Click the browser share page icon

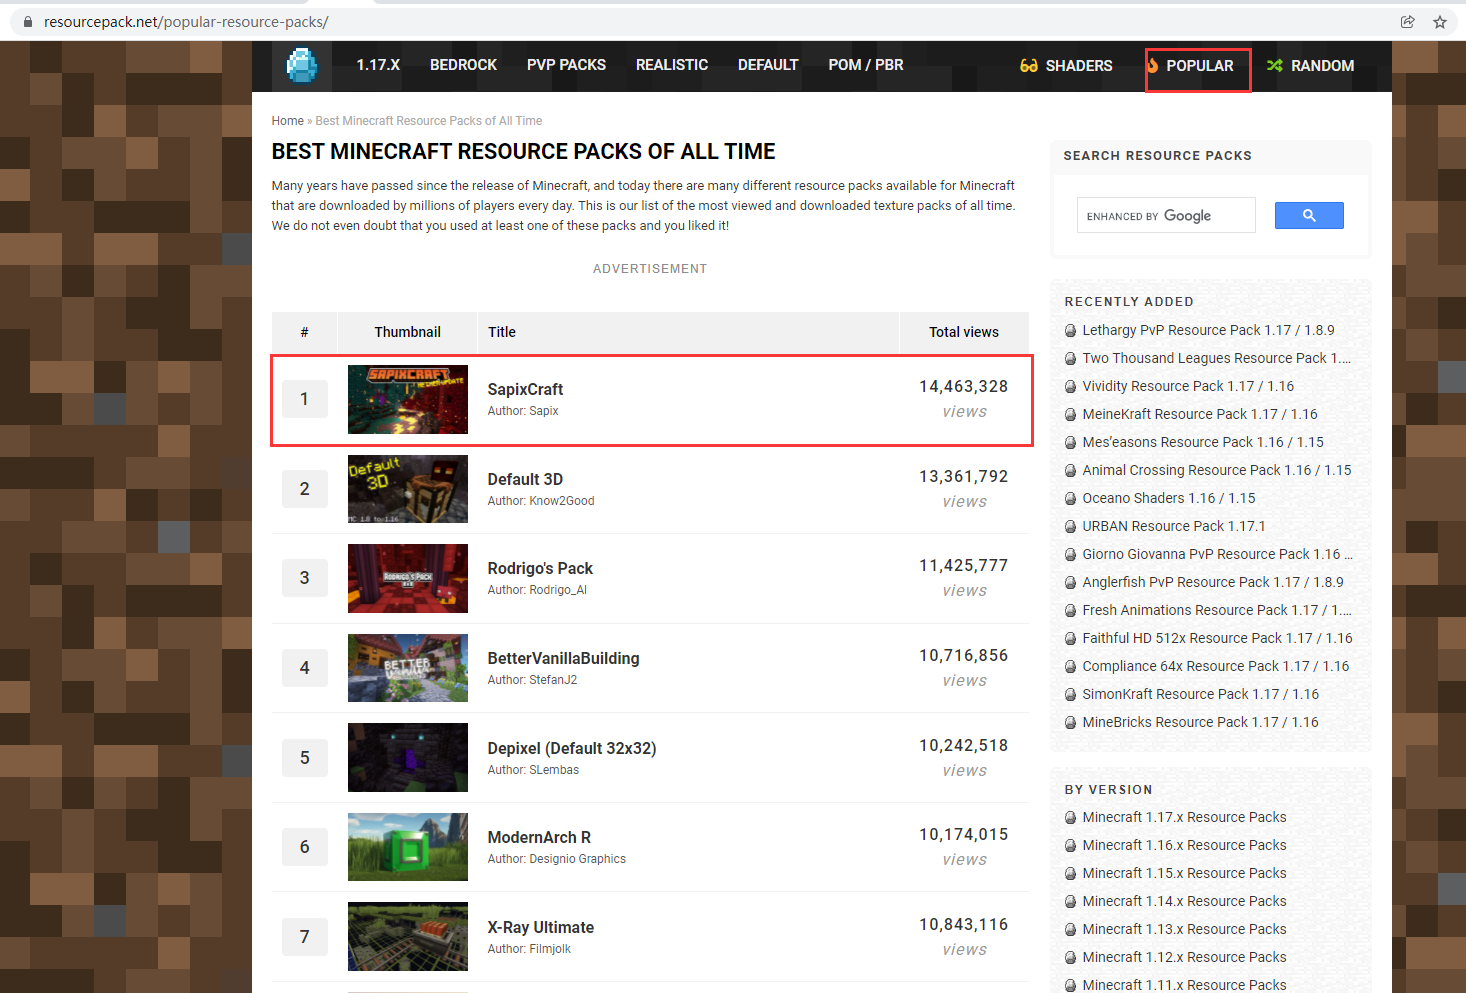pyautogui.click(x=1407, y=22)
